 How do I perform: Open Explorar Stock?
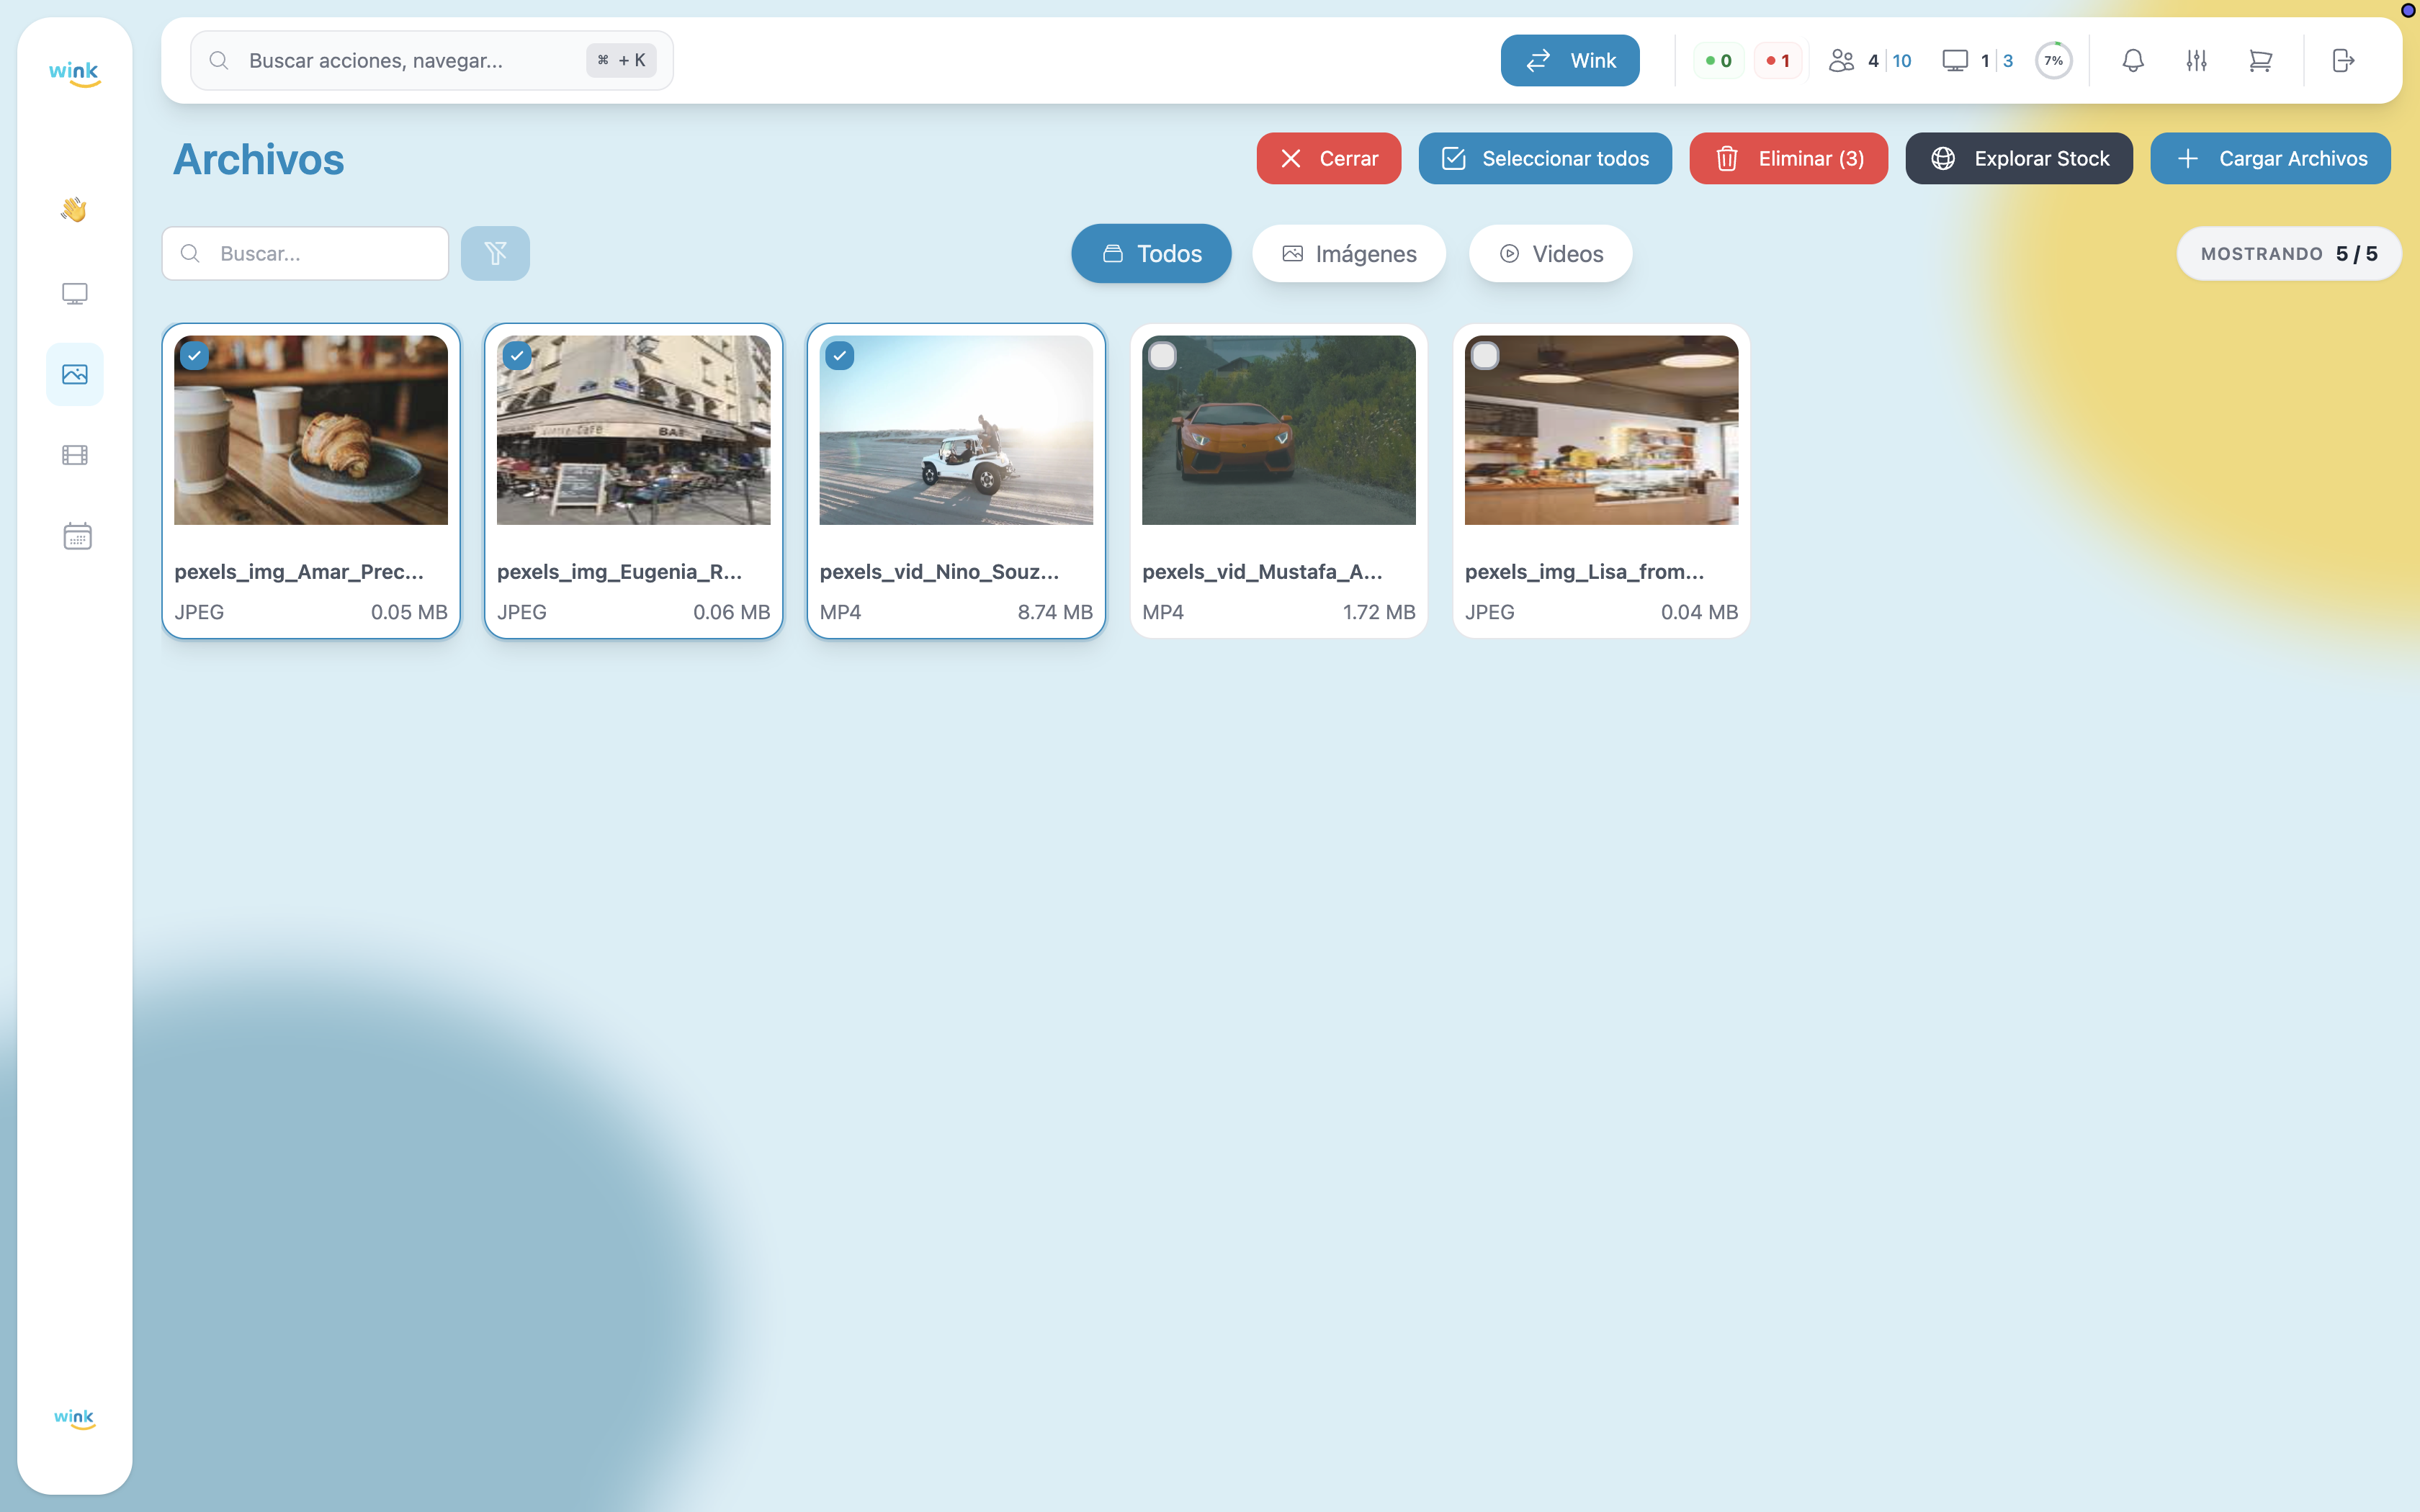point(2018,158)
